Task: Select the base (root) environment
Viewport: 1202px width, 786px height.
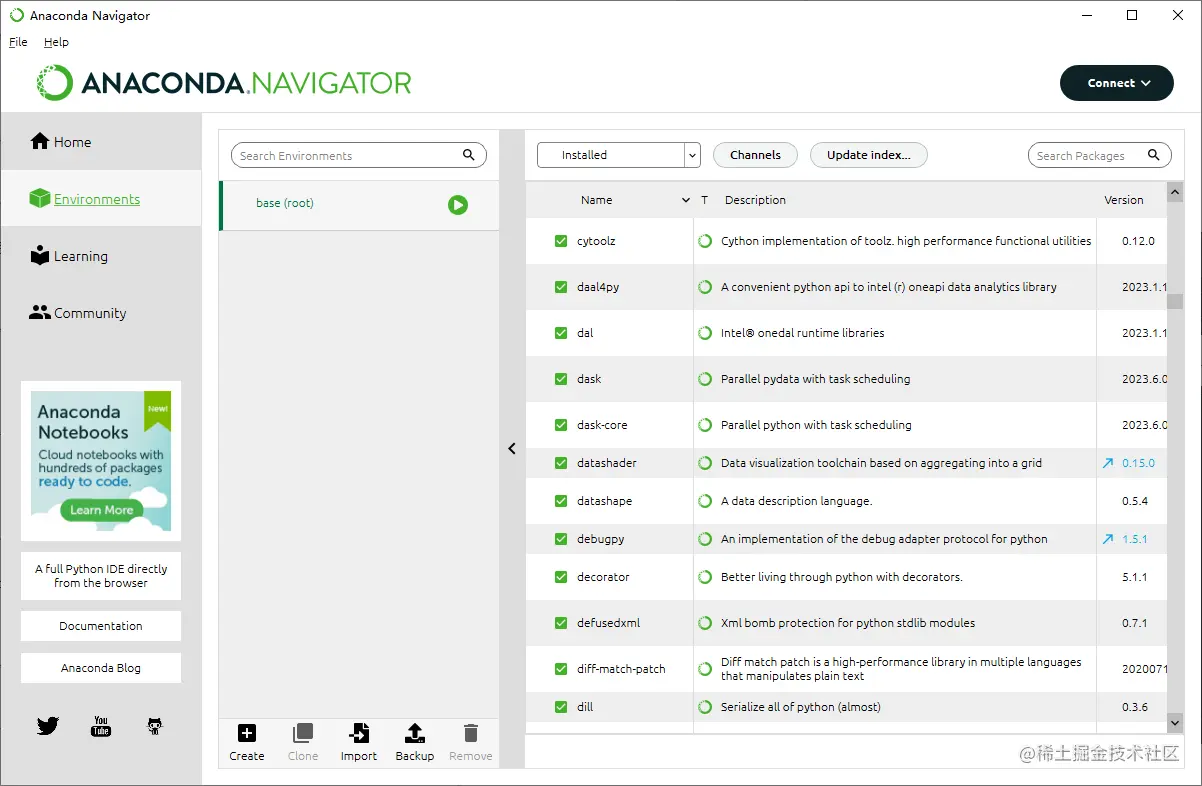Action: (359, 205)
